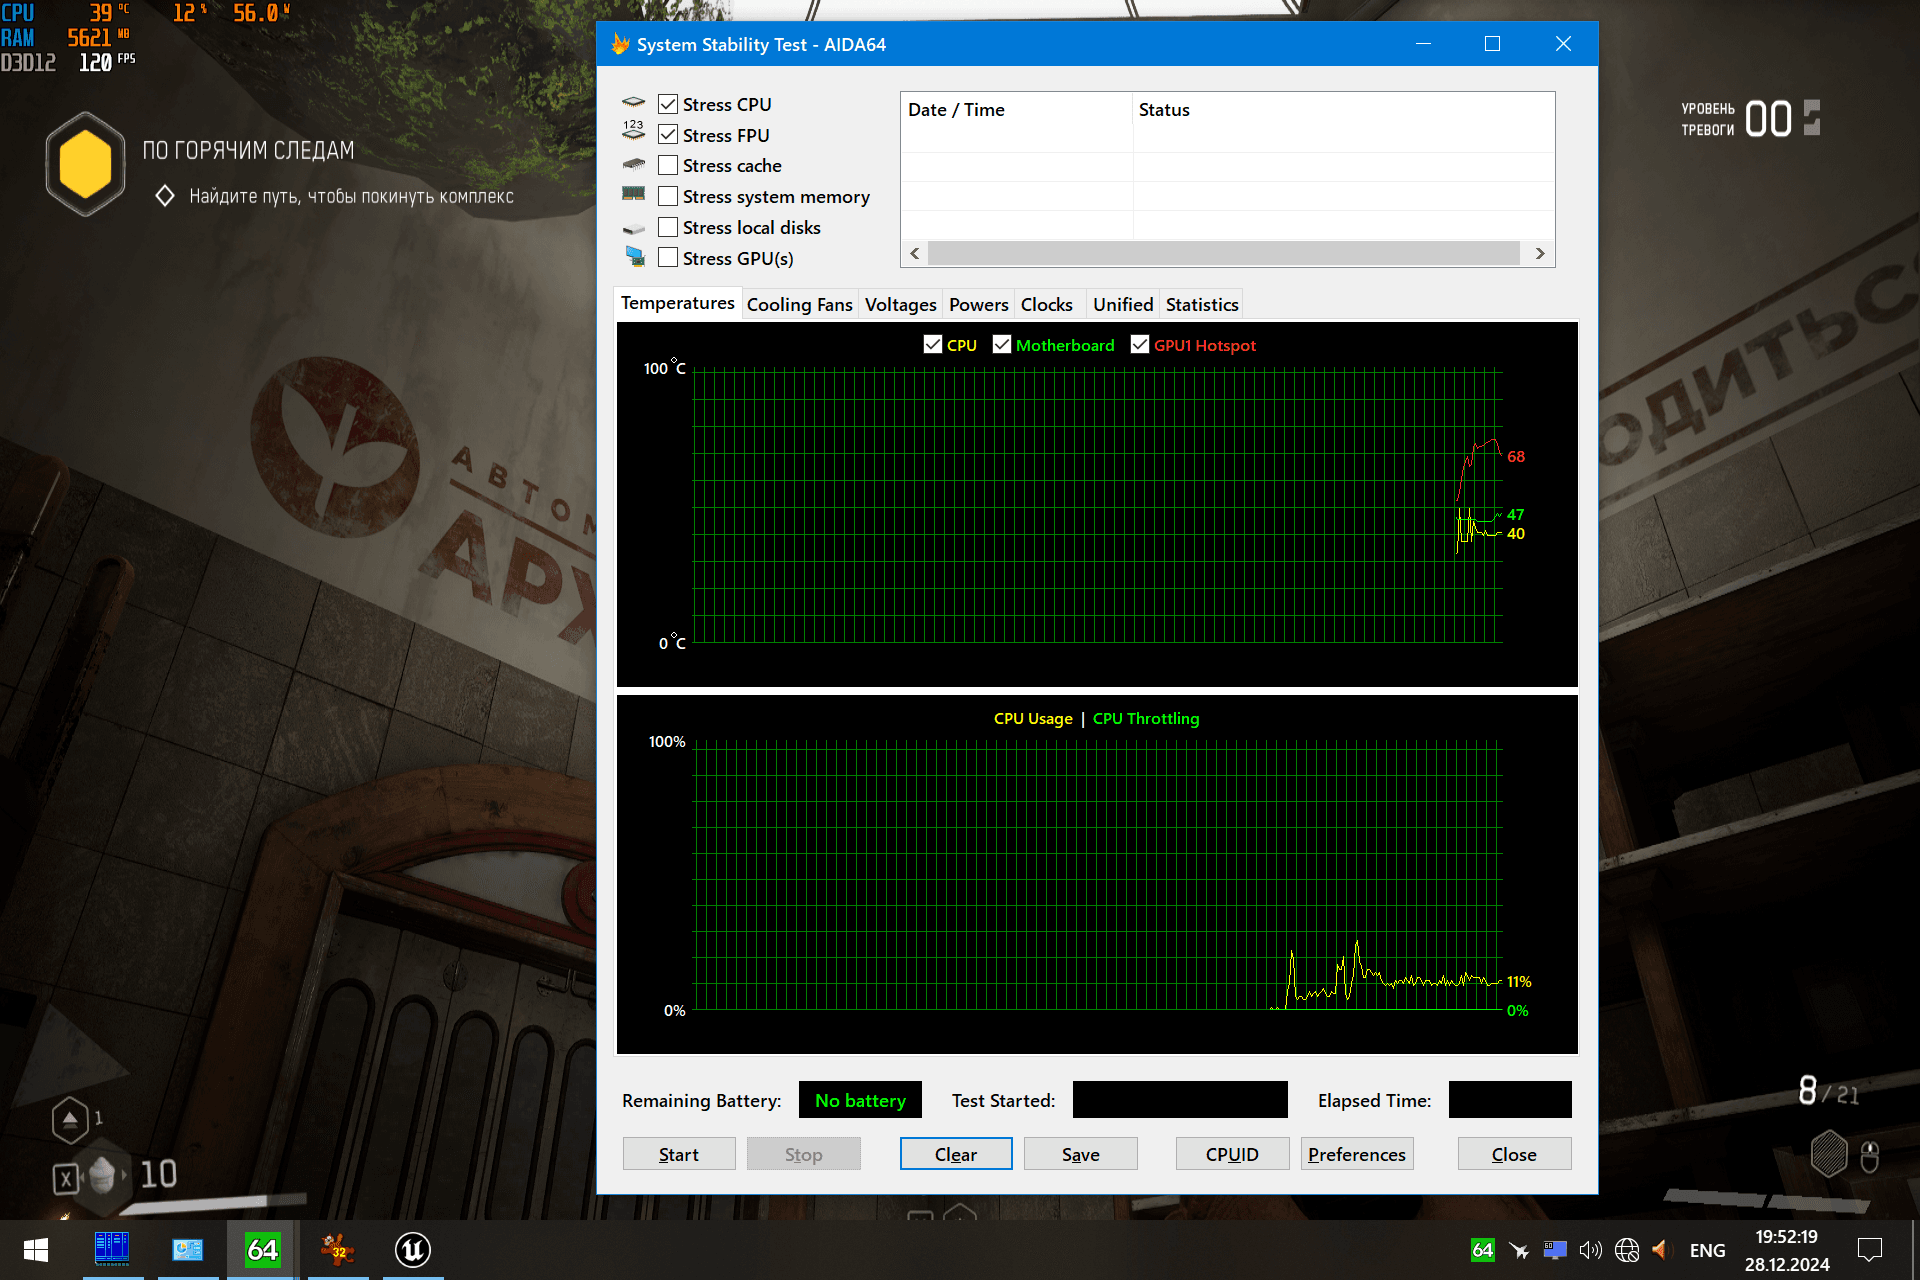Screen dimensions: 1920x1280
Task: Click the Start button
Action: 679,1154
